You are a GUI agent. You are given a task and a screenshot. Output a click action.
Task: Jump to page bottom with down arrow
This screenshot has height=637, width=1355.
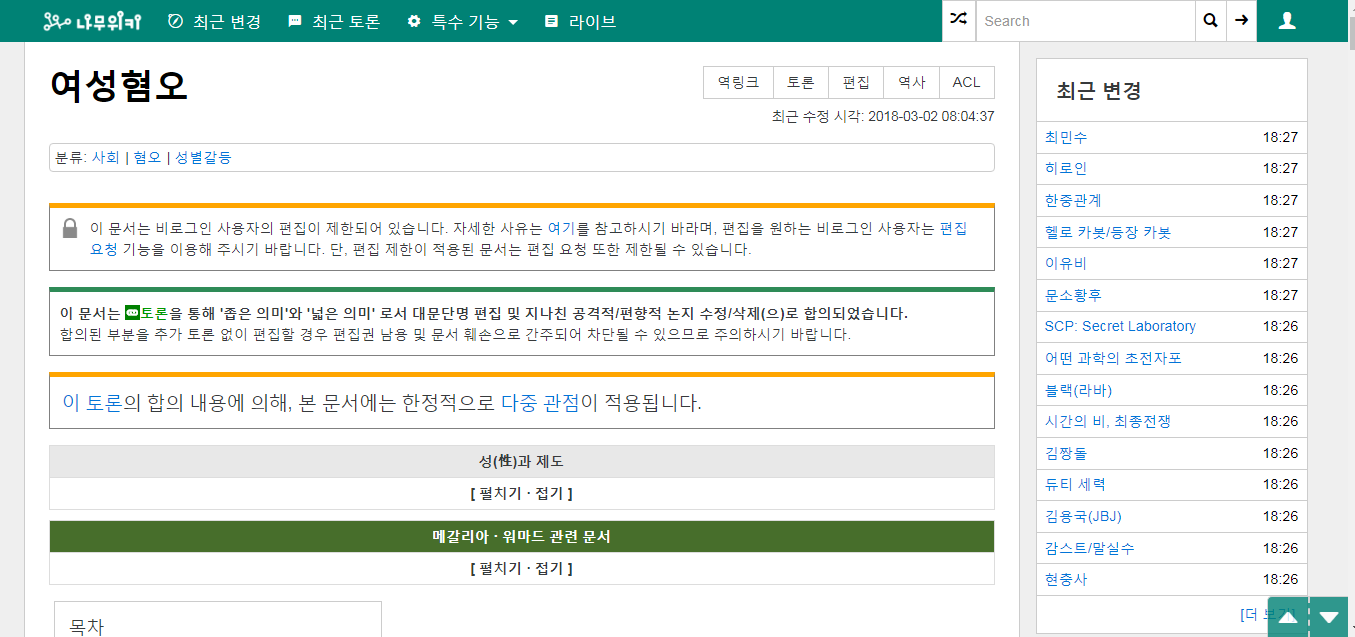(x=1329, y=617)
